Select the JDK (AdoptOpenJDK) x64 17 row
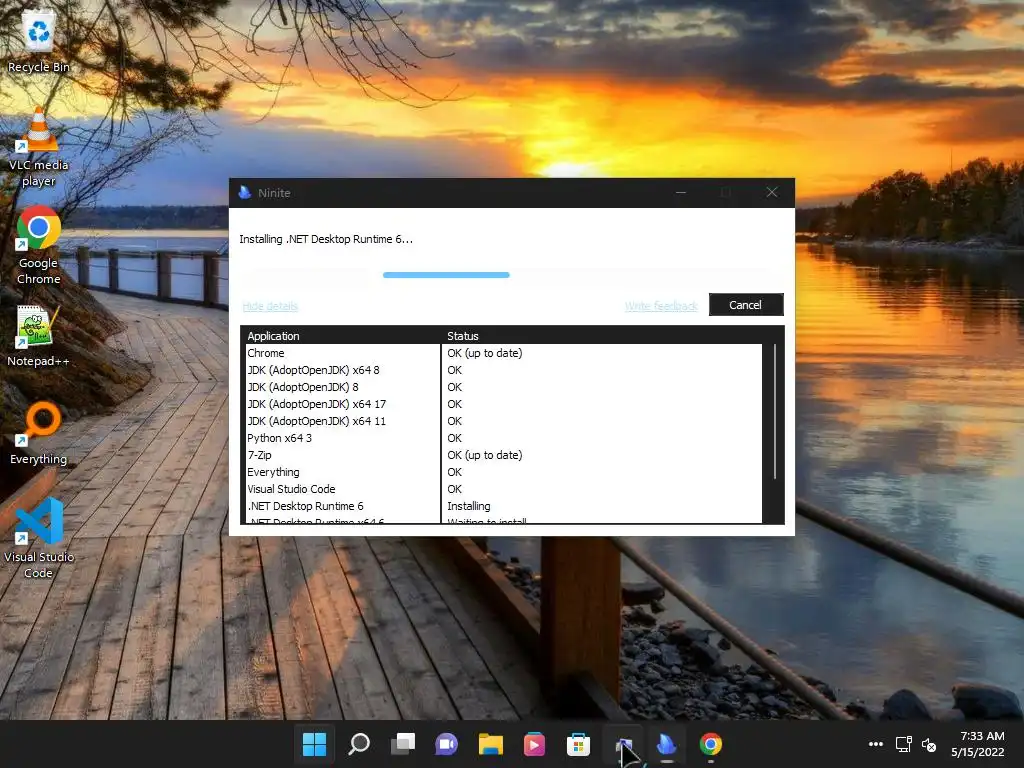 504,404
